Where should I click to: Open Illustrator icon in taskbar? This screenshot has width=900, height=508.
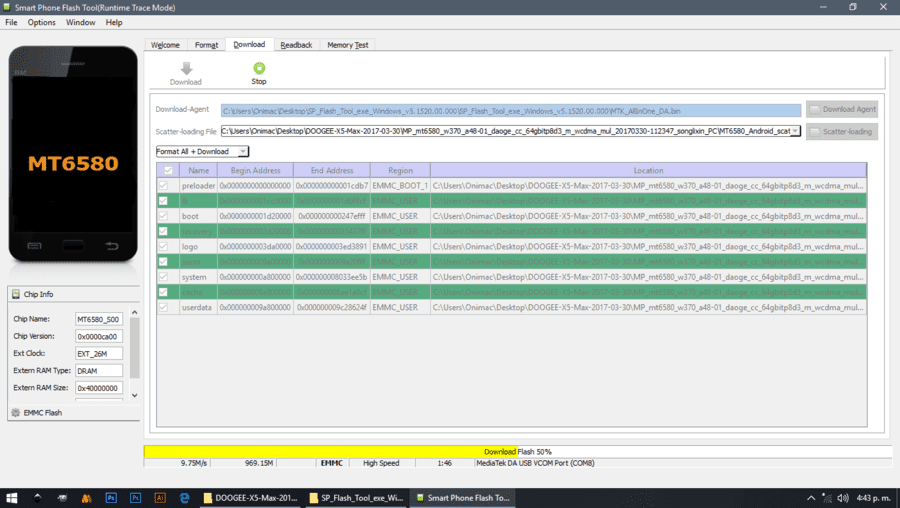pos(160,498)
